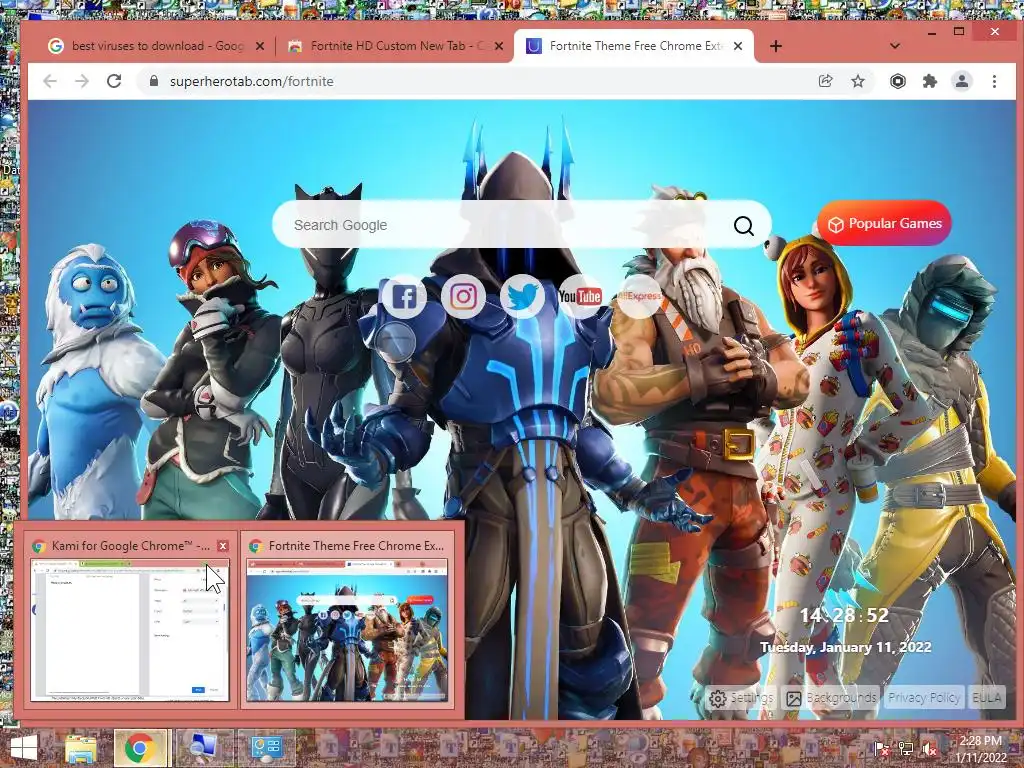Close the Fortnite Theme Free Chrome tab

point(738,46)
